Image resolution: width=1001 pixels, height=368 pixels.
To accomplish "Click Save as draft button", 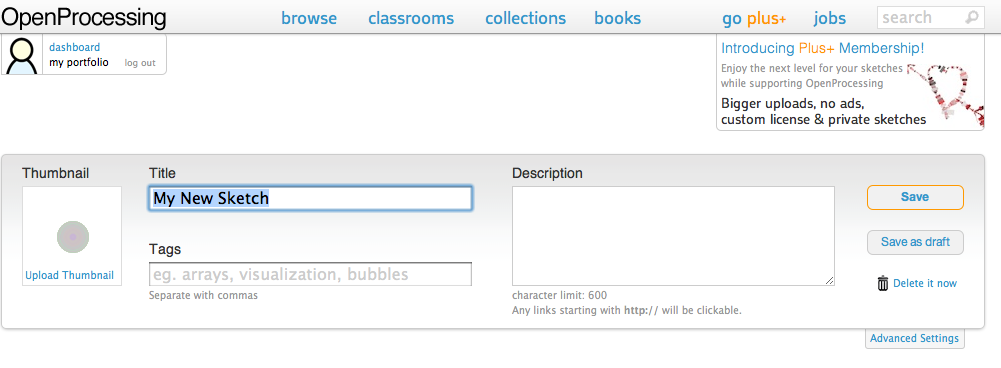I will point(915,242).
